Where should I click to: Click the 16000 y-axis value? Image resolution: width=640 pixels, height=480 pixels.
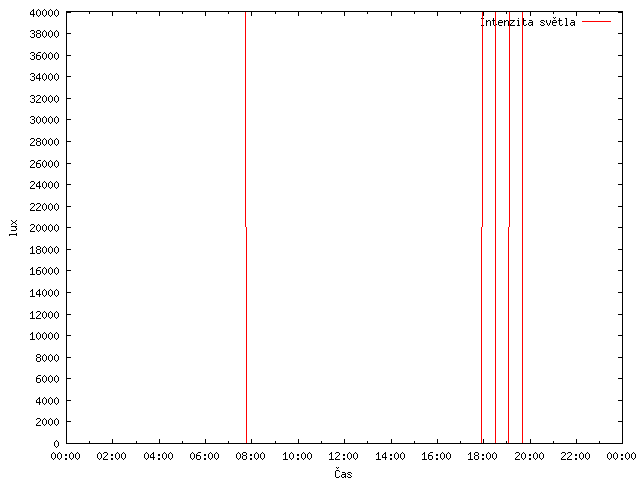pos(44,271)
